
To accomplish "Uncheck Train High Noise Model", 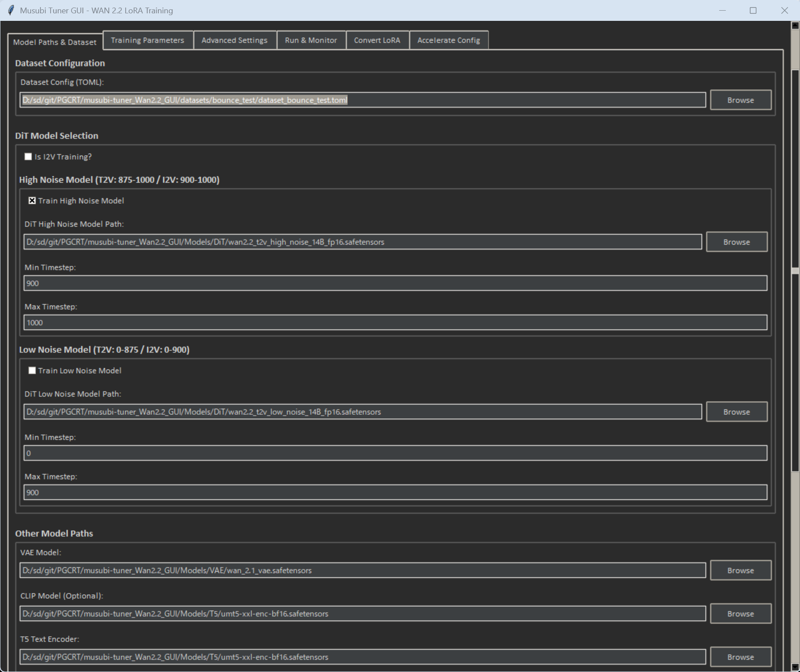I will tap(32, 201).
